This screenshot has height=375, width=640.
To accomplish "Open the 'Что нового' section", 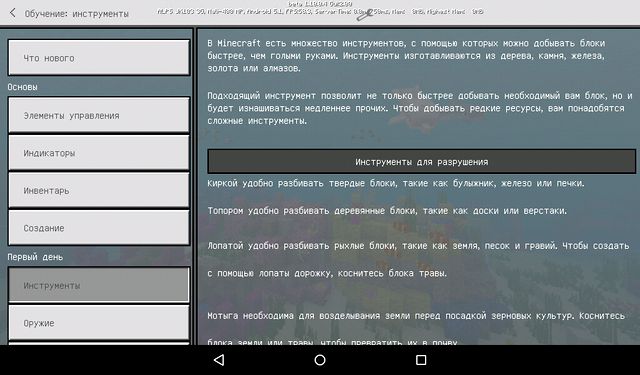I will [x=99, y=58].
